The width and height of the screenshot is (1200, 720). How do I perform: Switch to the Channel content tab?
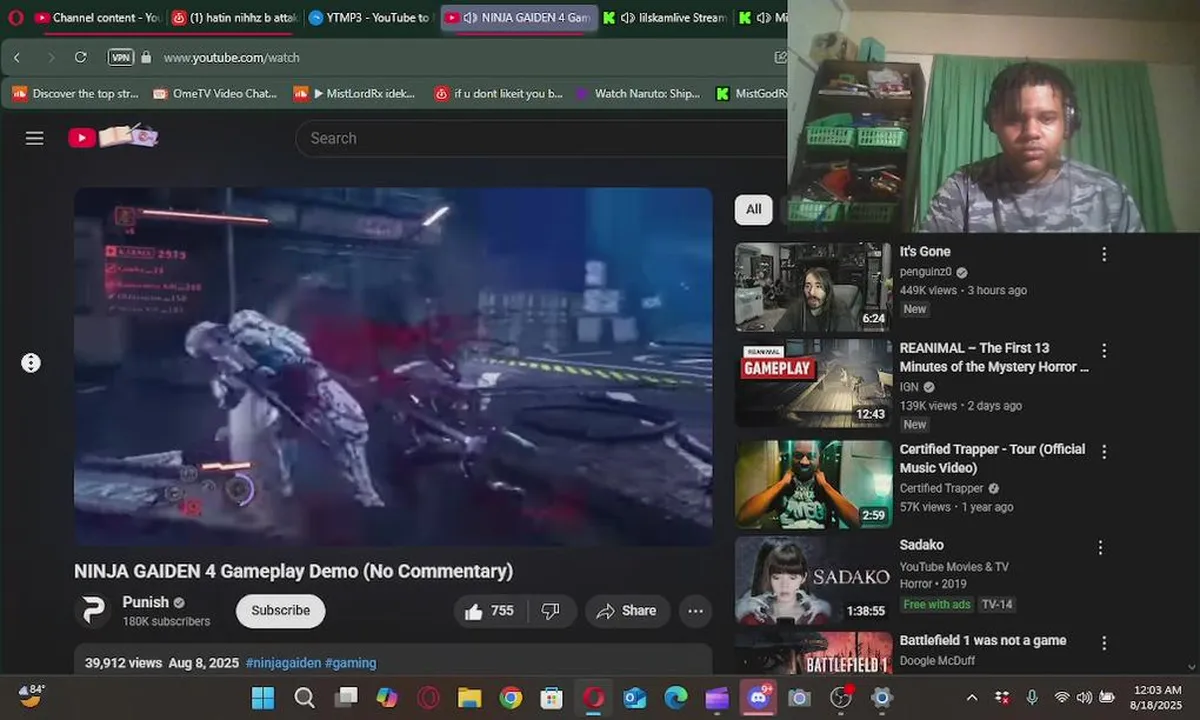coord(98,18)
